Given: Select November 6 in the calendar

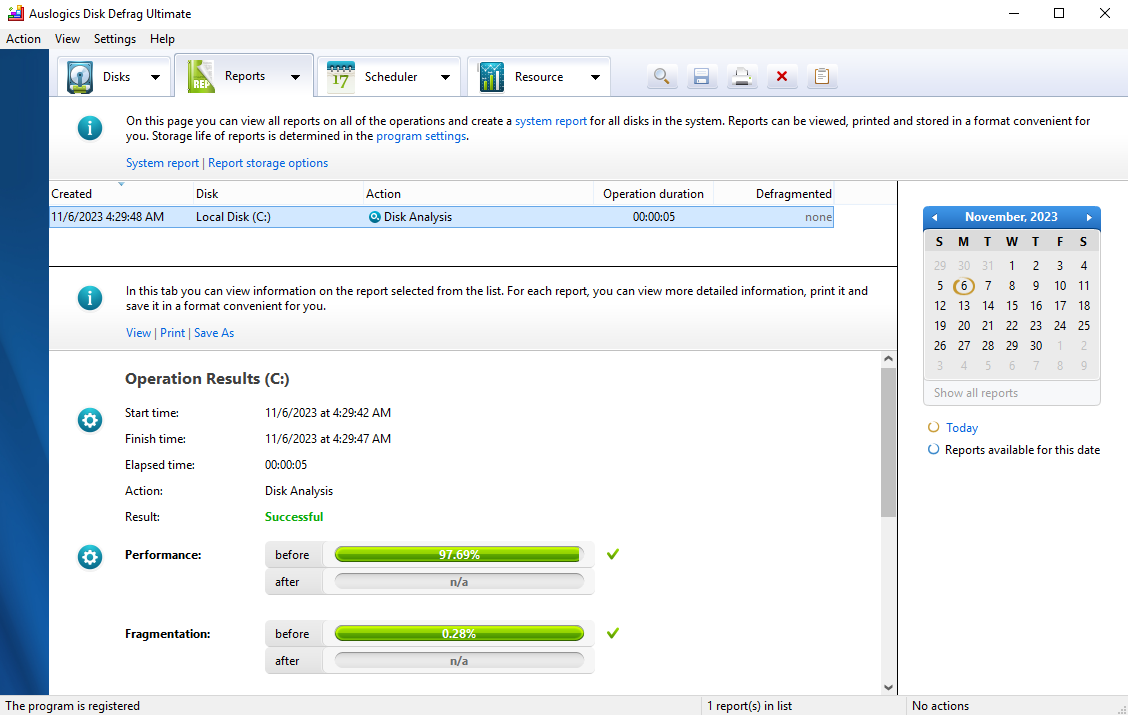Looking at the screenshot, I should tap(964, 286).
